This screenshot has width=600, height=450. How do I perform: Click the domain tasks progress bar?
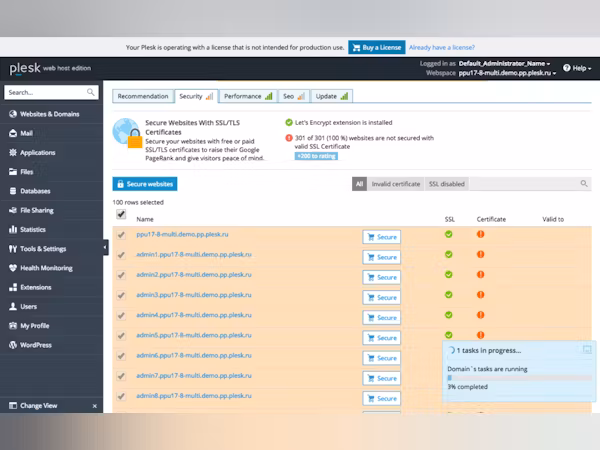[x=519, y=378]
